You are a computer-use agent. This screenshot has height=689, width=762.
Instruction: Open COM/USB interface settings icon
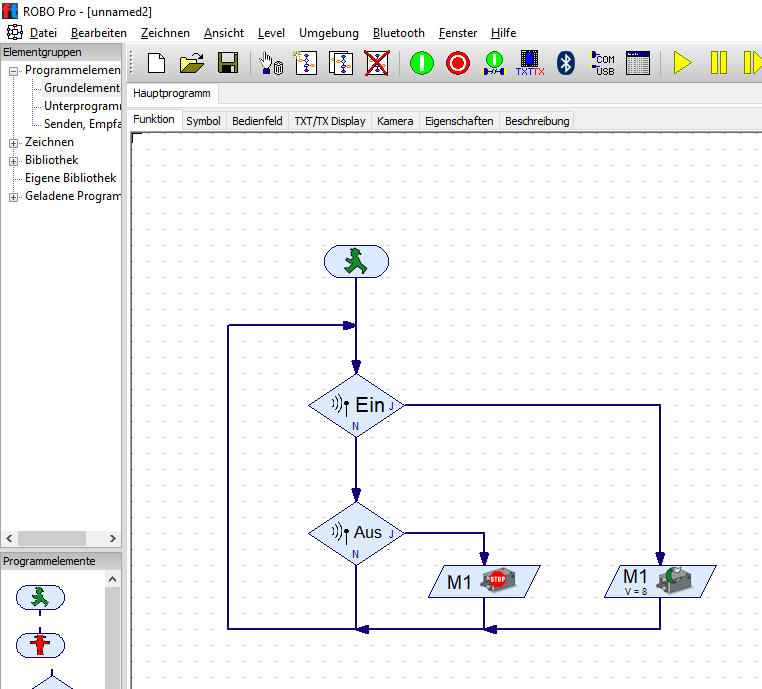[602, 63]
